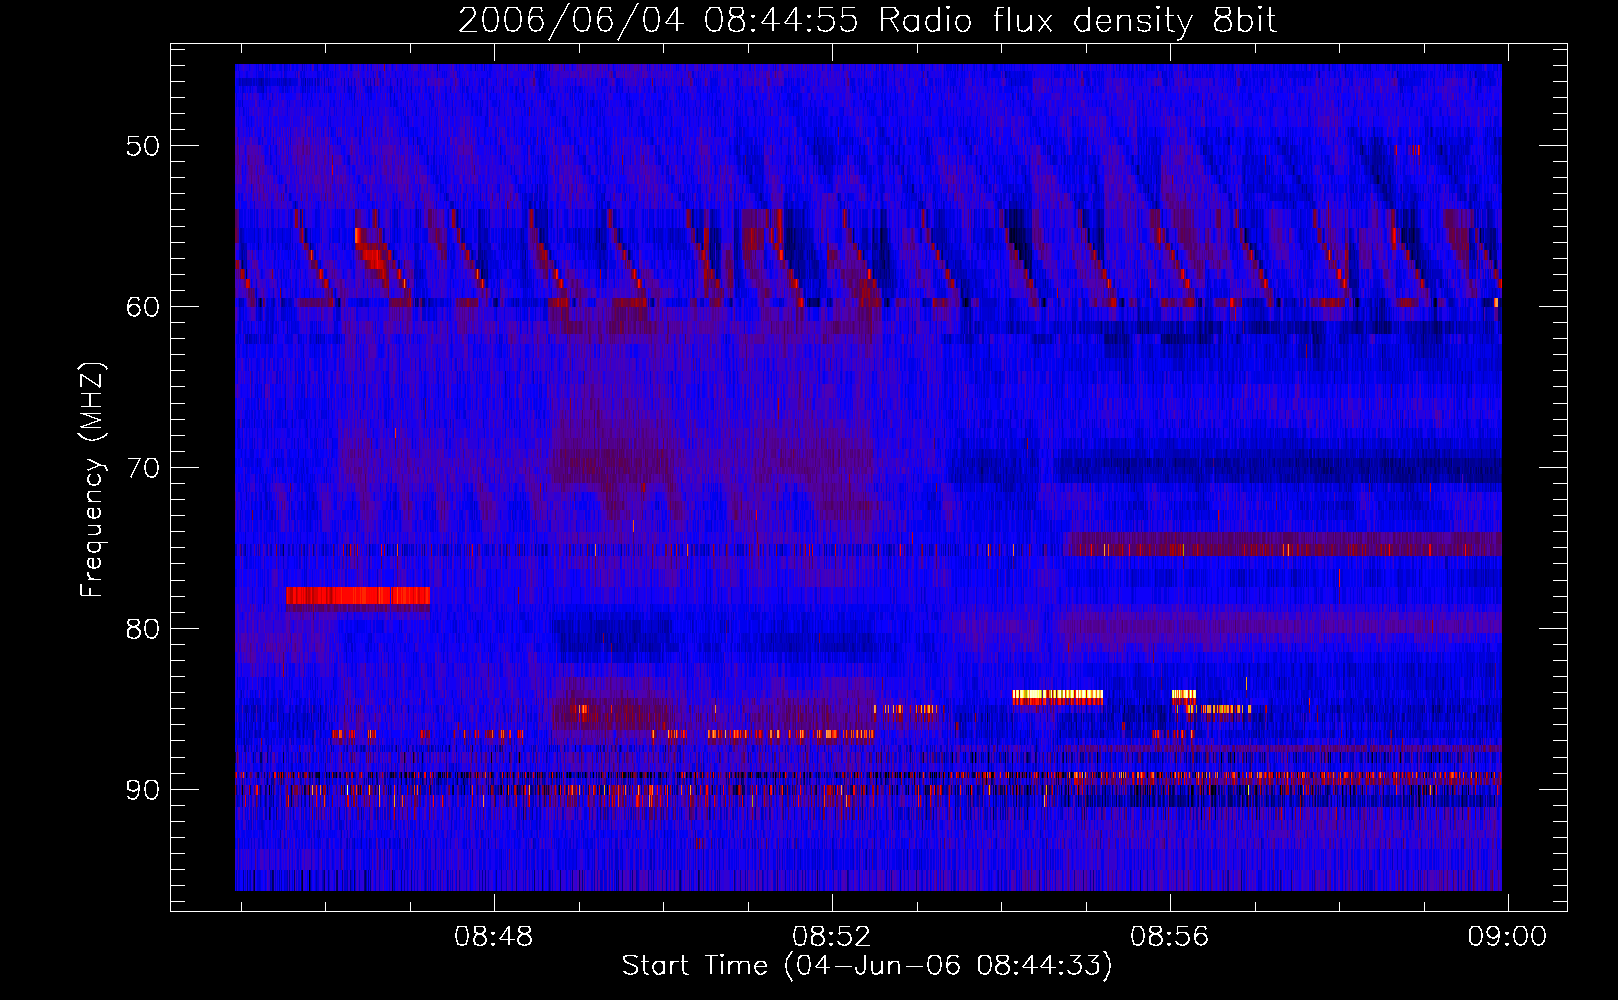Select the 60 frequency tick label

point(143,307)
